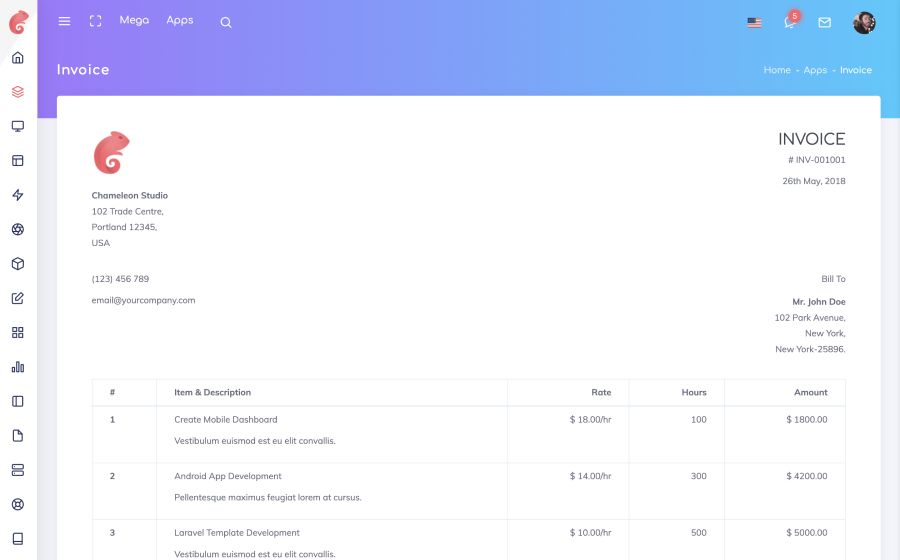Click the four-squares grid sidebar icon

coord(17,332)
